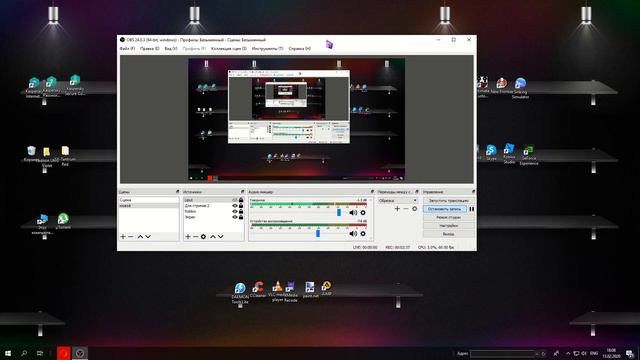Add a new scene with the plus icon
This screenshot has height=360, width=640.
pos(123,237)
